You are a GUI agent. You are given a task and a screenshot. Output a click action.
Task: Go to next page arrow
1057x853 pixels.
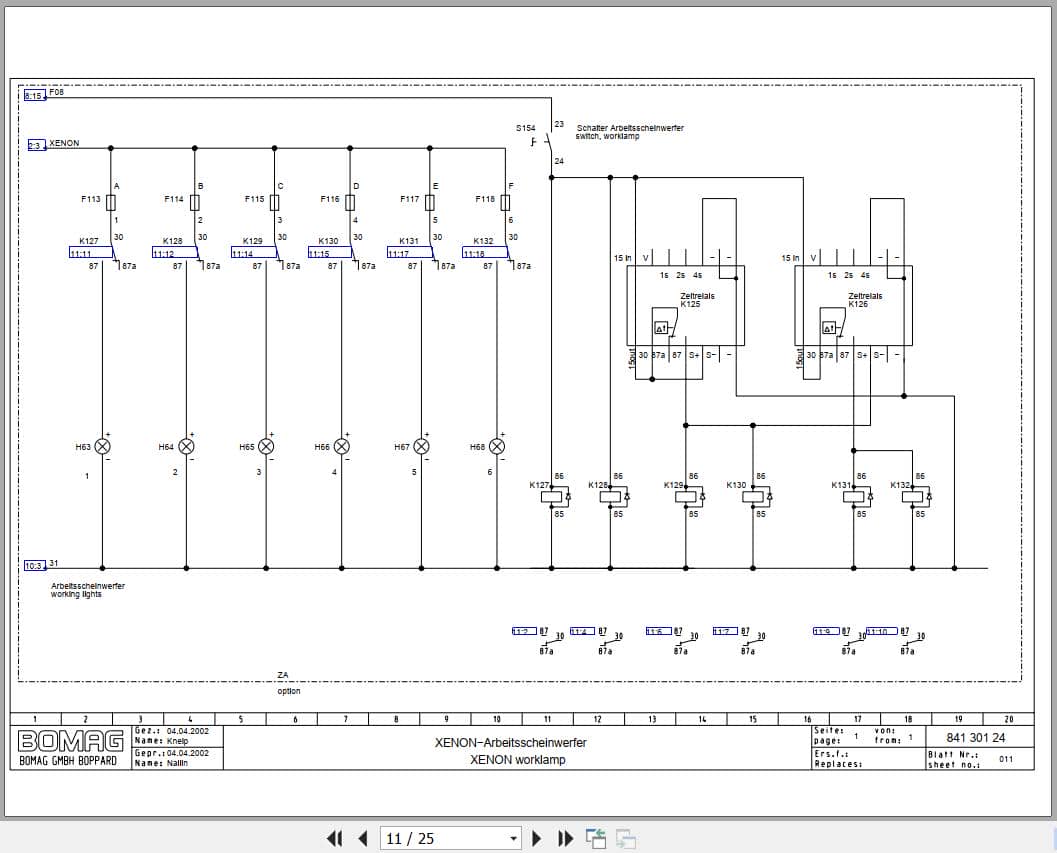pos(537,838)
